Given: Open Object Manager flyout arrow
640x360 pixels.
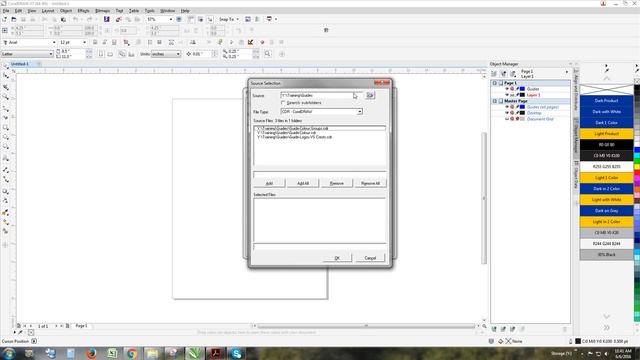Looking at the screenshot, I should [x=567, y=72].
